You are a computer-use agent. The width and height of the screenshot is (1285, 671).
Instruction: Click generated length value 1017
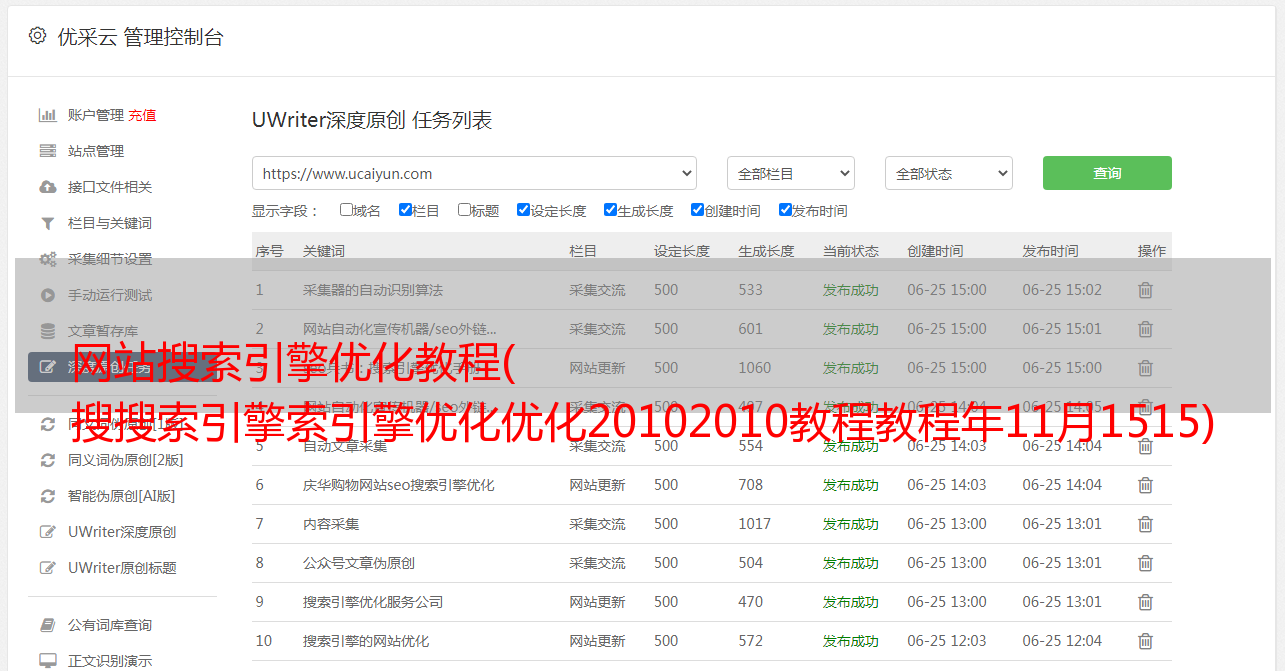(x=755, y=524)
